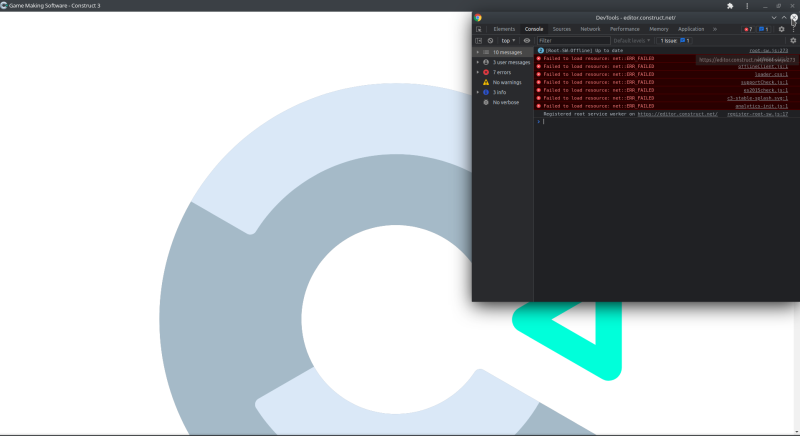Screen dimensions: 800x436
Task: Switch to the Console tab
Action: pyautogui.click(x=534, y=29)
